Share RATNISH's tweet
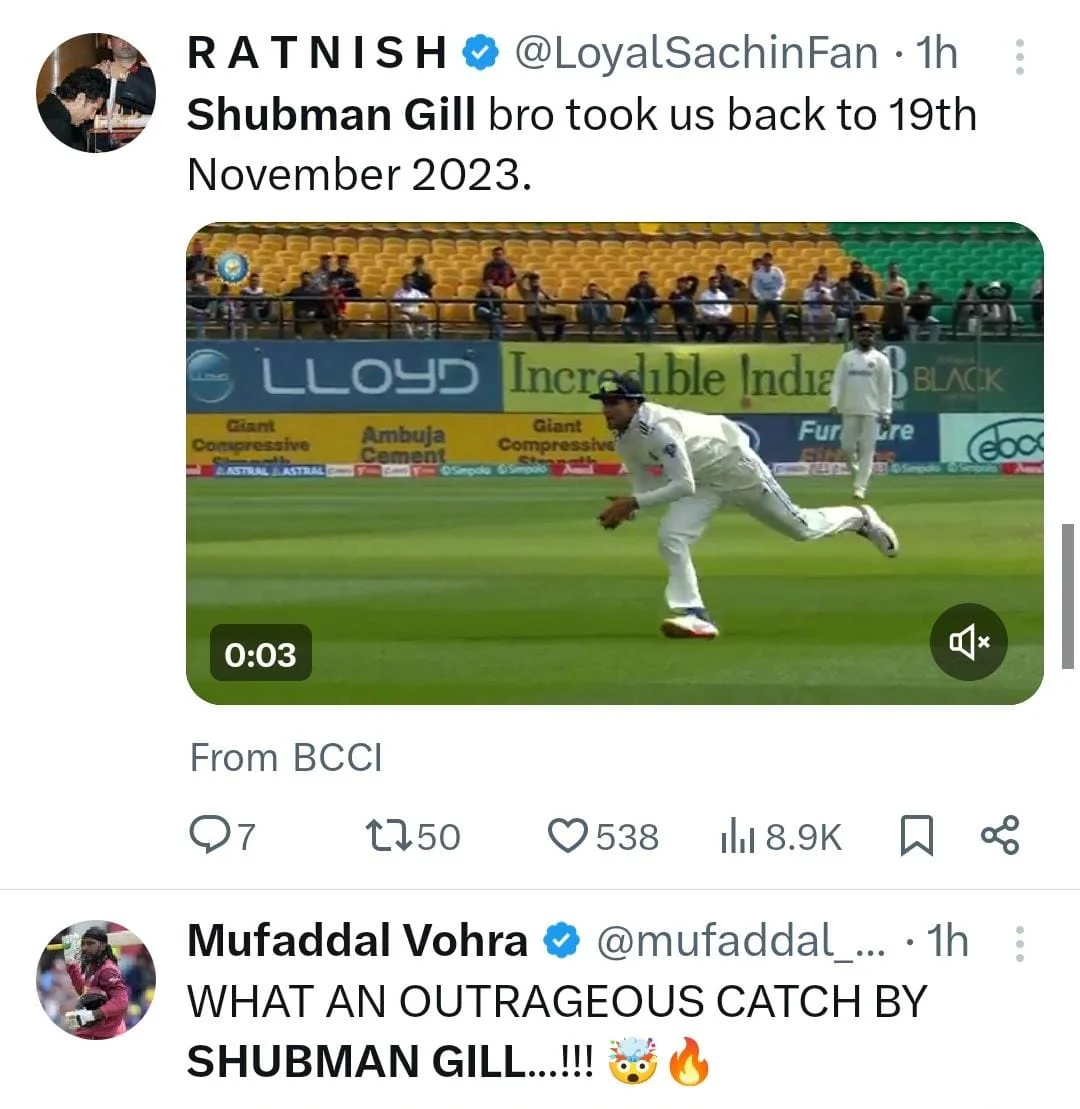Image resolution: width=1080 pixels, height=1109 pixels. 999,835
